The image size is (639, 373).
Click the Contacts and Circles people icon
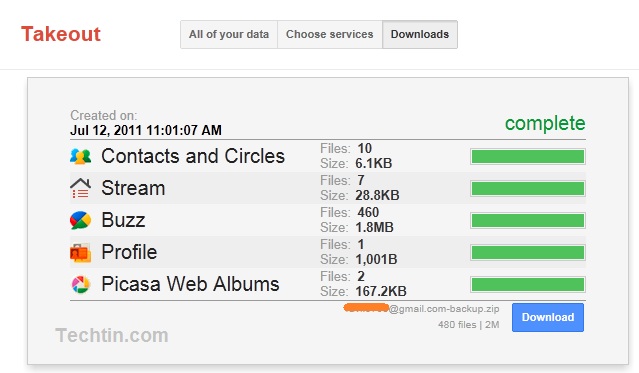[x=80, y=156]
